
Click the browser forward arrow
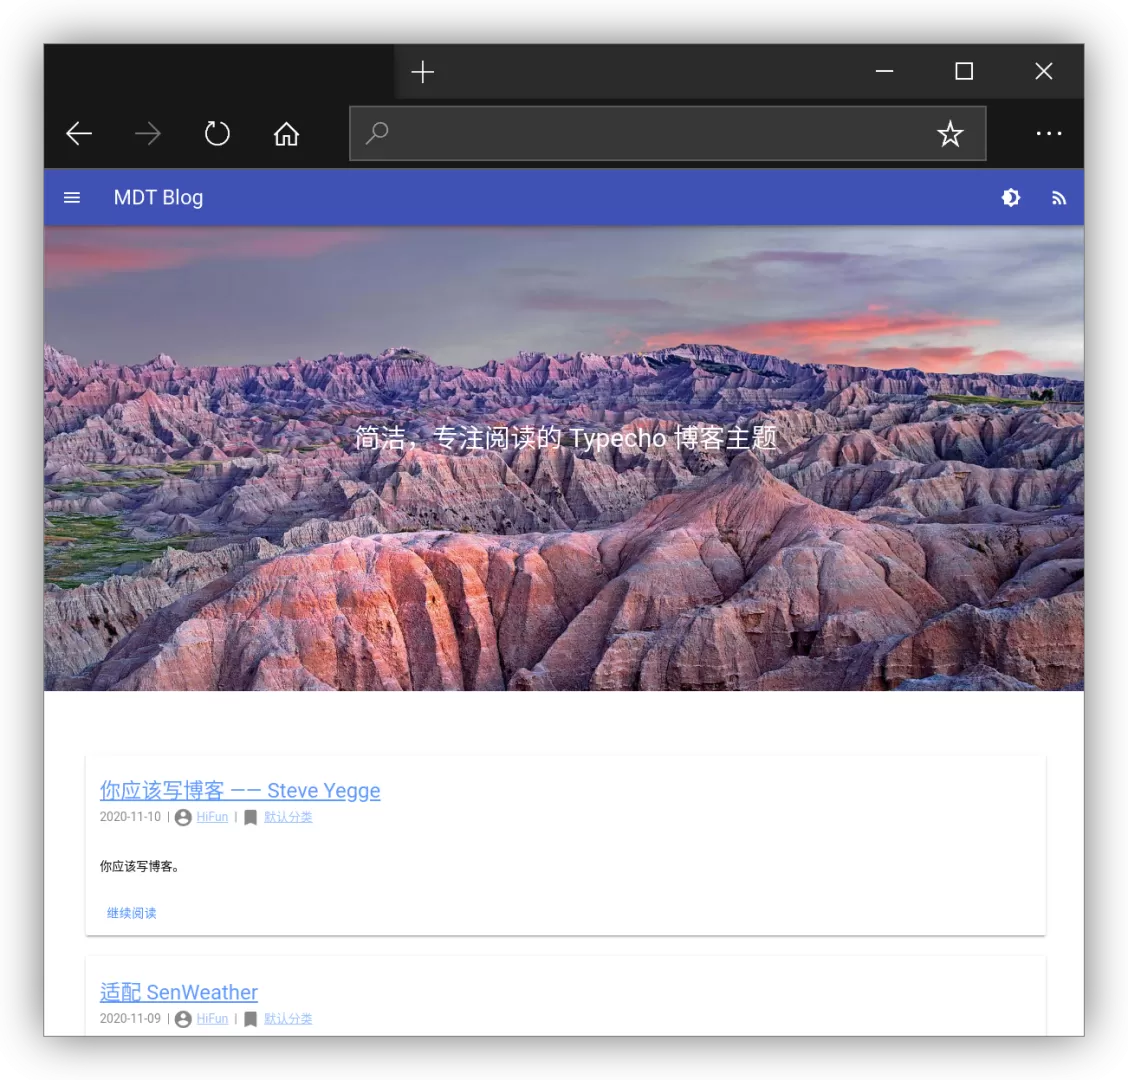coord(148,134)
